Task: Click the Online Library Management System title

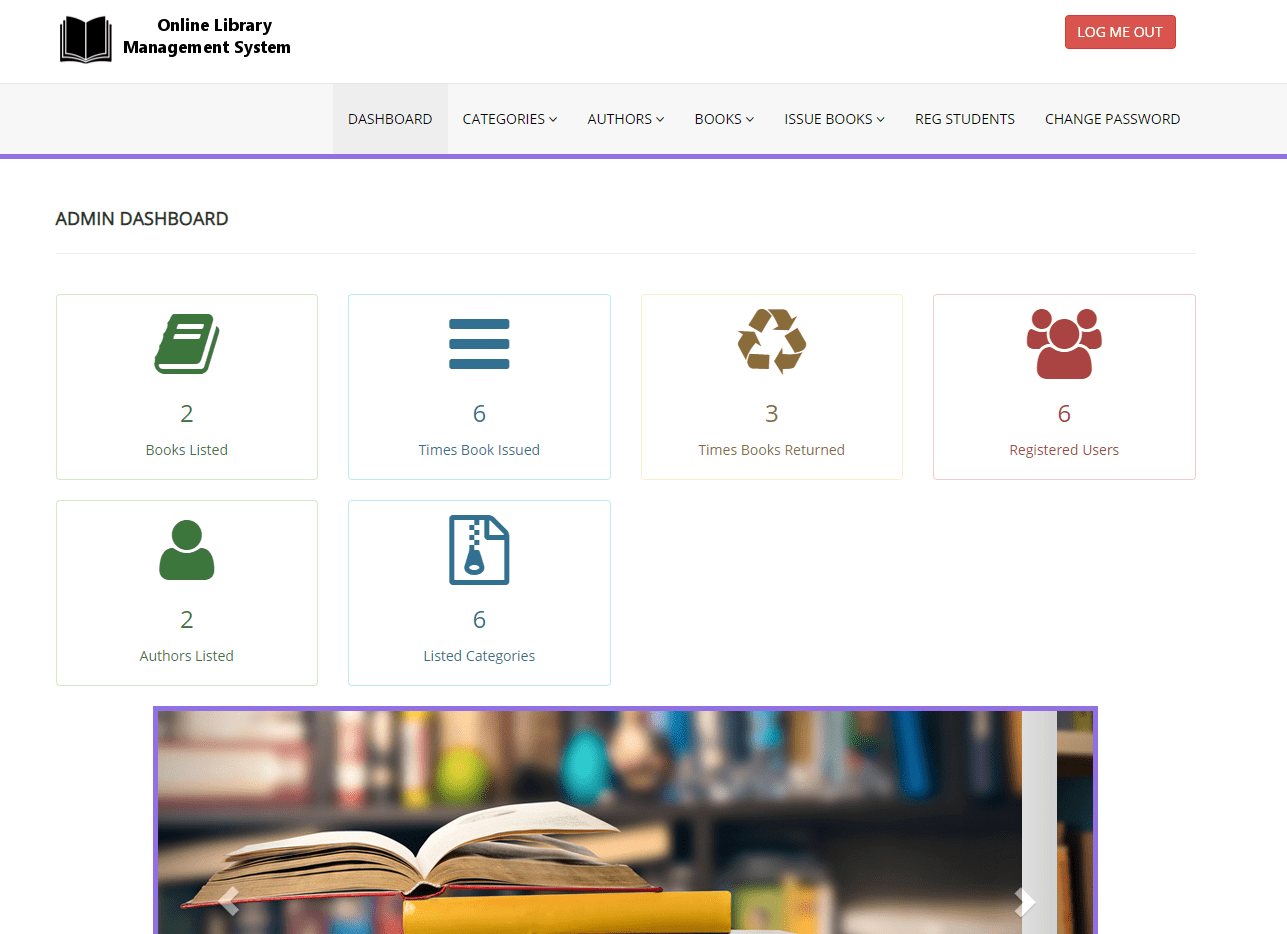Action: point(207,36)
